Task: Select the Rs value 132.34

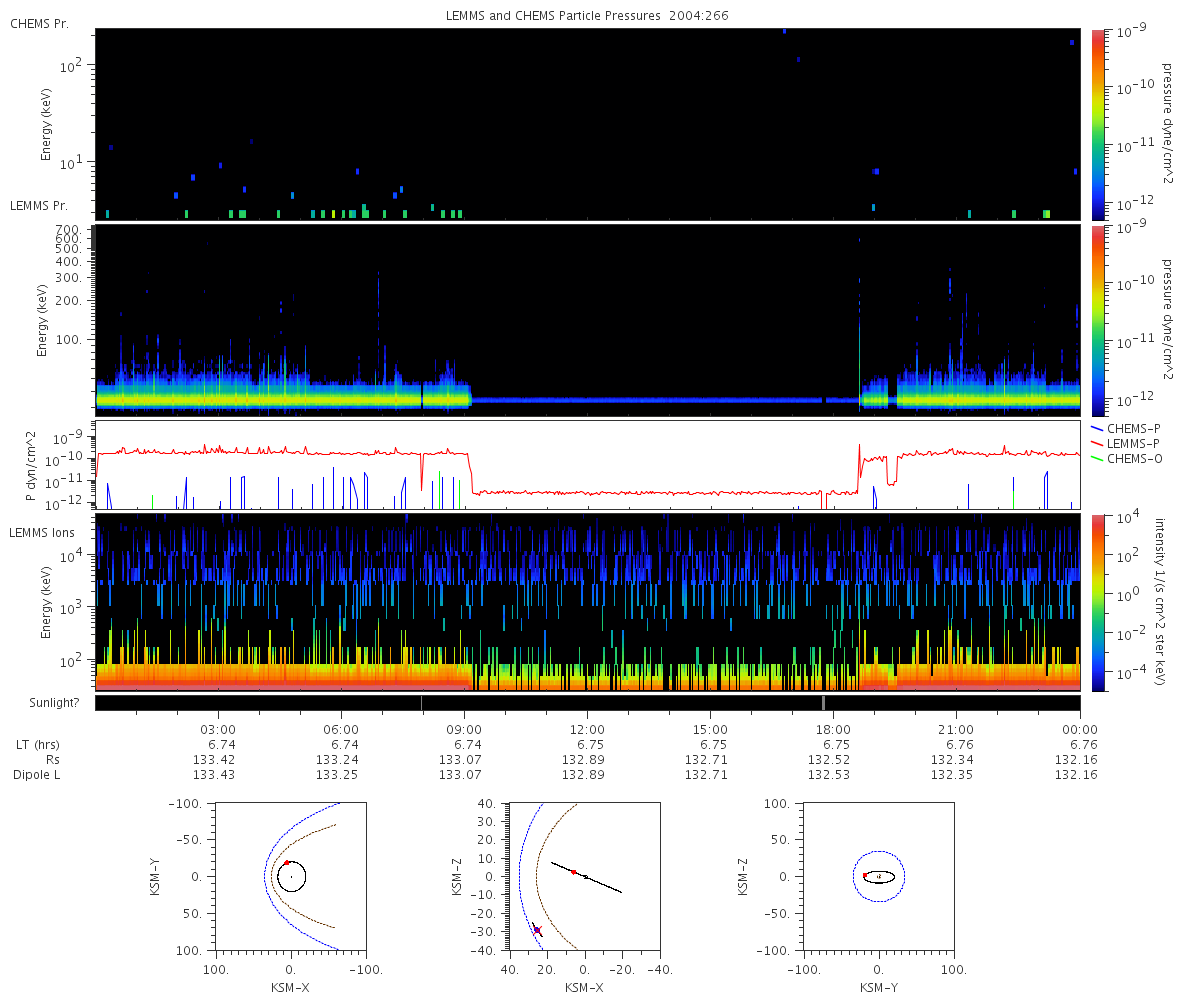Action: 953,760
